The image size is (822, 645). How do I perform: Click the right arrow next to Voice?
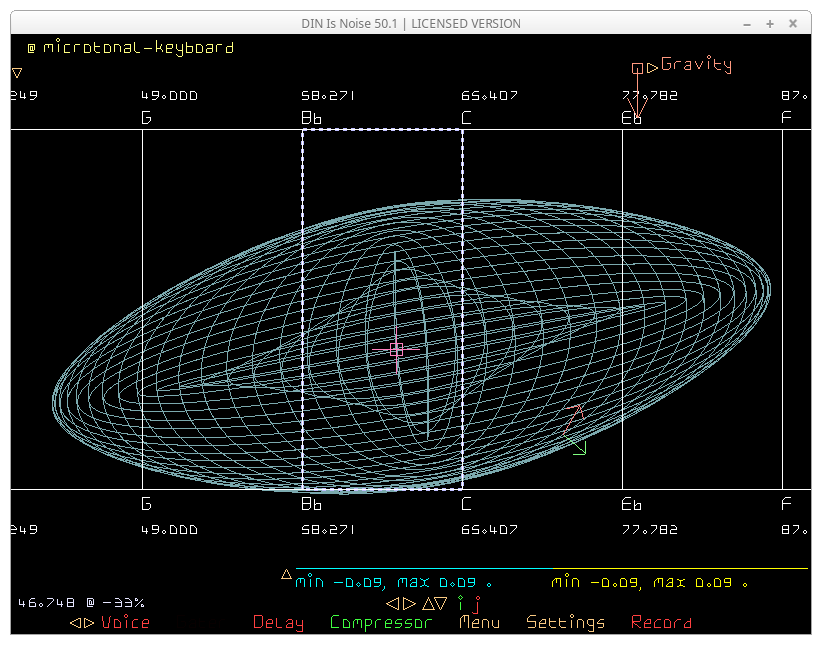tap(89, 623)
